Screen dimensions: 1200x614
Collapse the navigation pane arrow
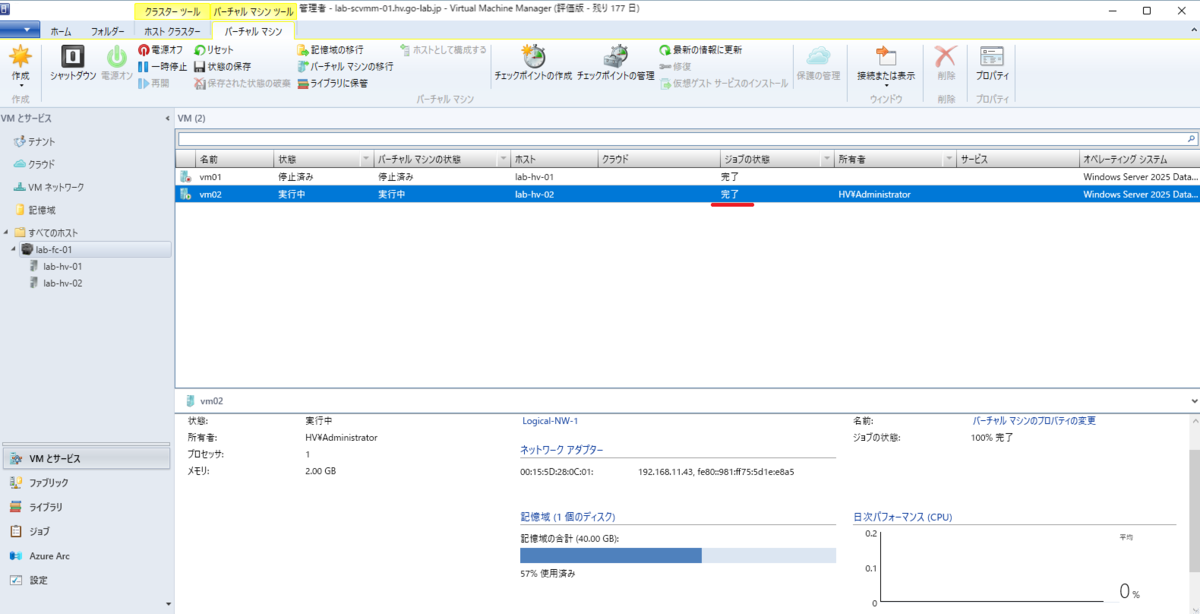pos(167,118)
